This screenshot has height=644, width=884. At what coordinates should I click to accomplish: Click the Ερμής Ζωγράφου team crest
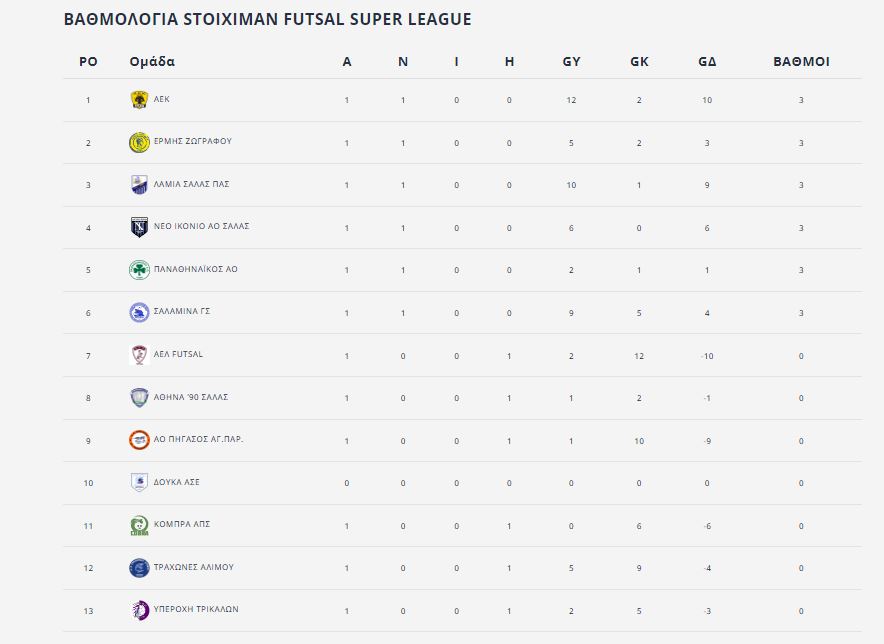139,143
